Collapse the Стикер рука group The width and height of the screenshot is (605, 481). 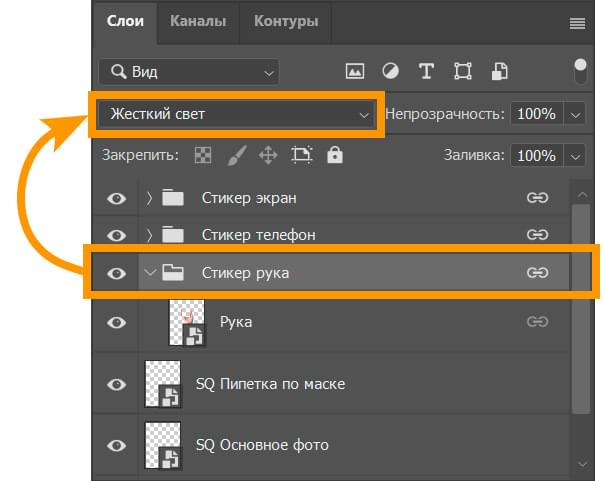coord(150,273)
